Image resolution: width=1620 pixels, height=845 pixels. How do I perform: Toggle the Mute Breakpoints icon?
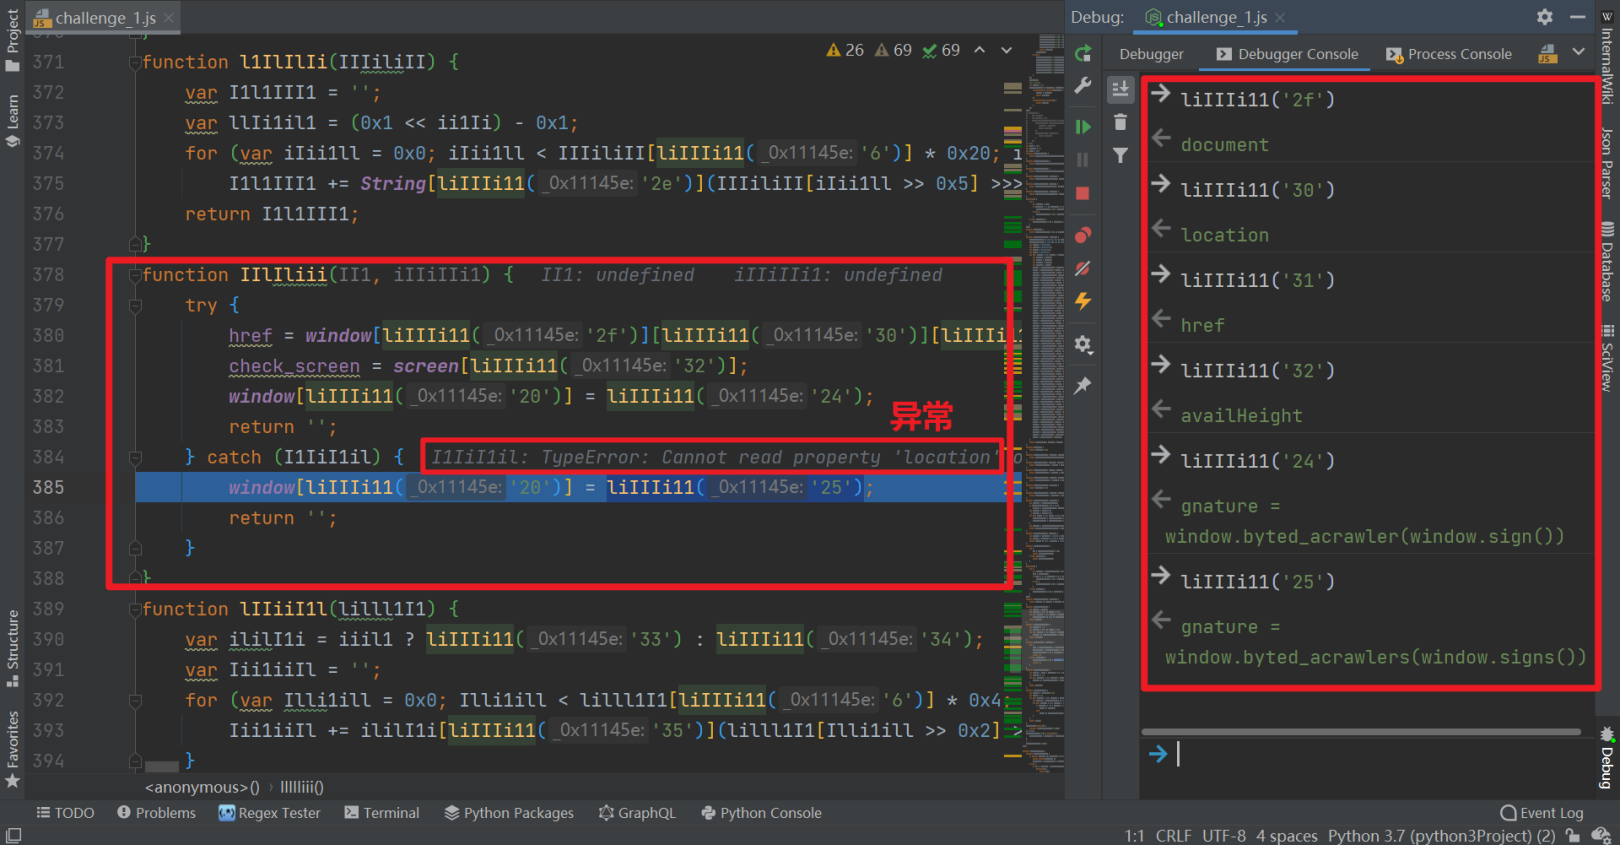point(1083,268)
